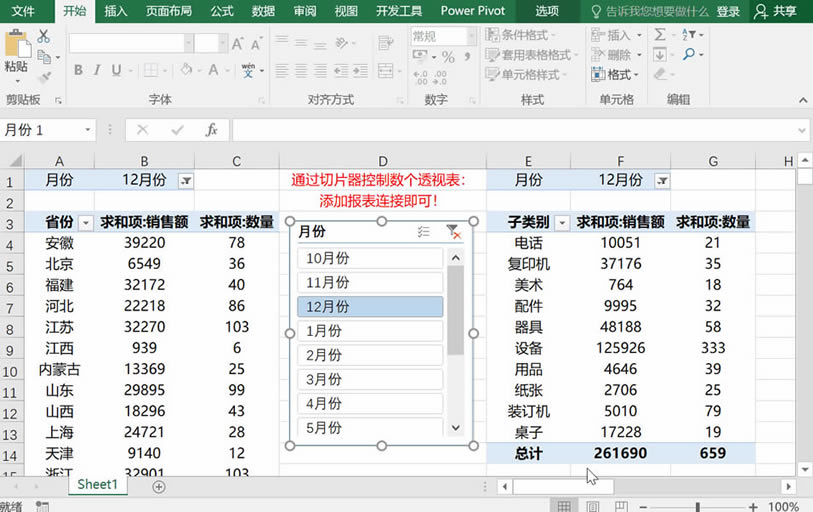Click the Fill down arrow icon
This screenshot has width=813, height=512.
tap(660, 54)
